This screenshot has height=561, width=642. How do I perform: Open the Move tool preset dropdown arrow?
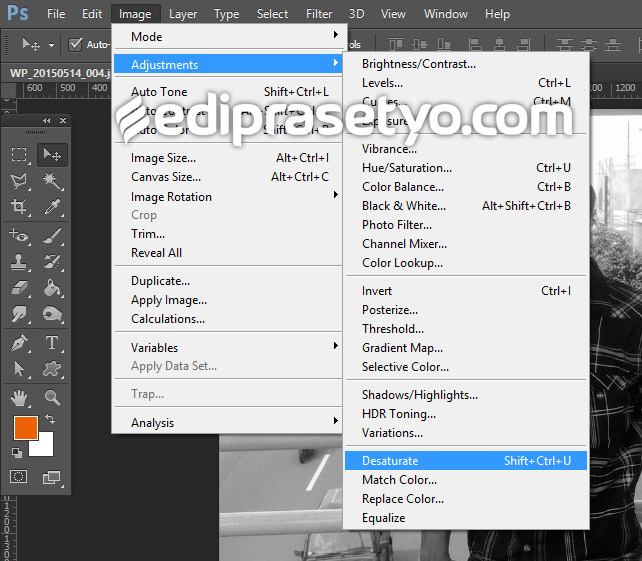click(x=51, y=45)
